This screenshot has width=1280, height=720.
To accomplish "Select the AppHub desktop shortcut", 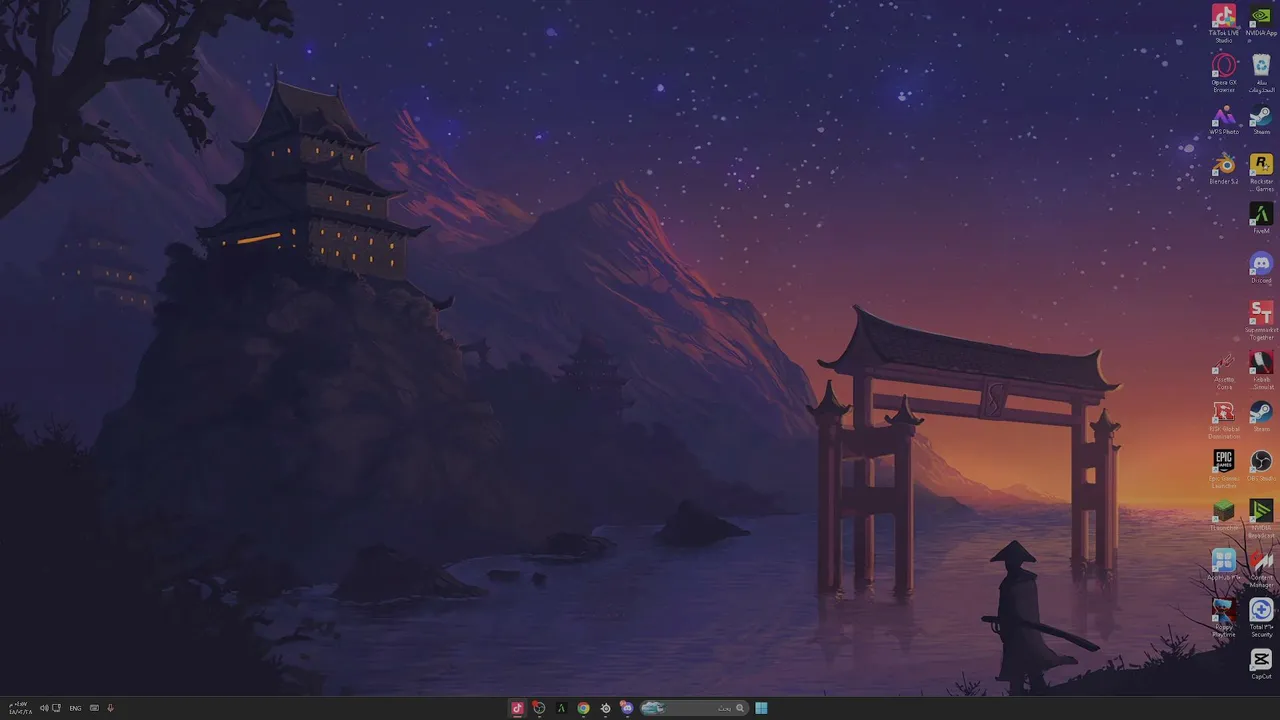I will pos(1223,565).
